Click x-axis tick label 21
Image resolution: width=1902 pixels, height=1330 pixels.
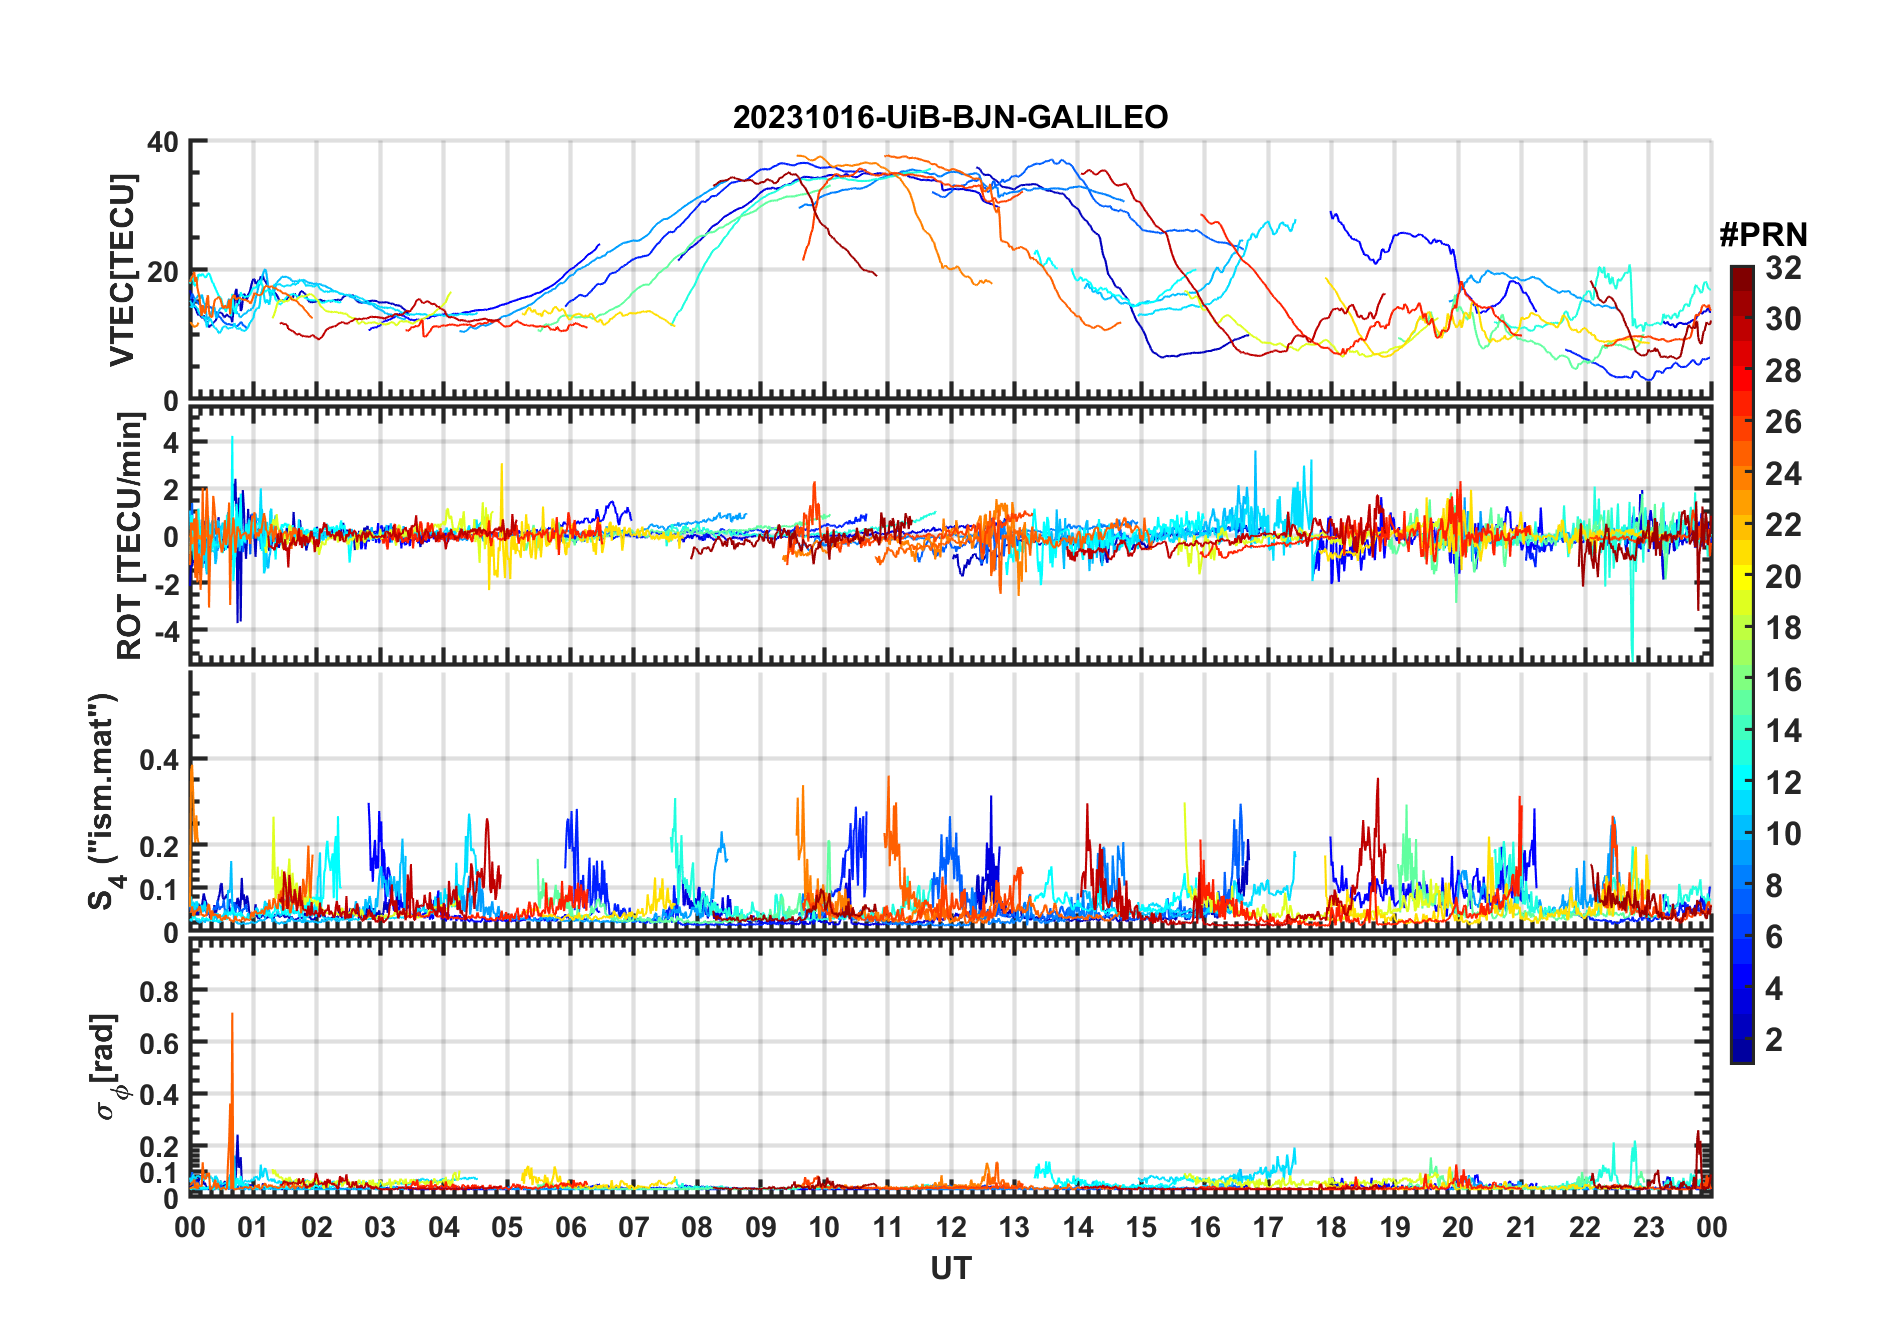[1521, 1227]
